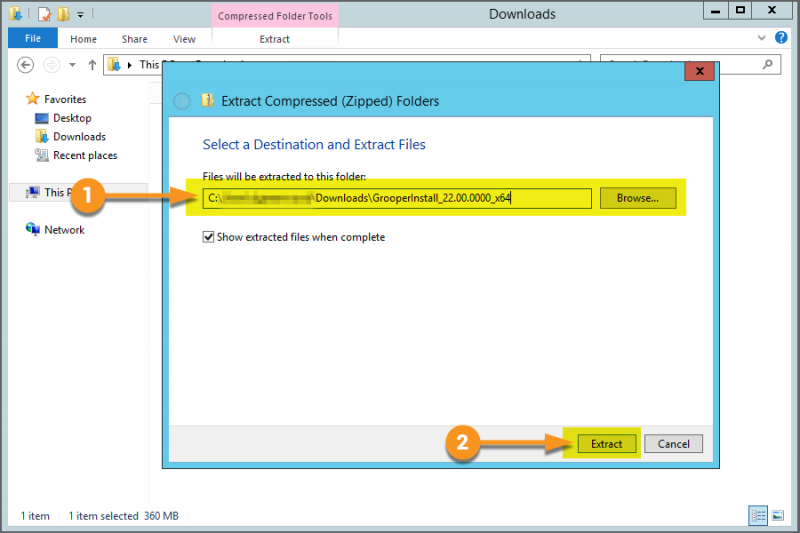
Task: Close the Extract Compressed Folders dialog
Action: click(x=699, y=71)
